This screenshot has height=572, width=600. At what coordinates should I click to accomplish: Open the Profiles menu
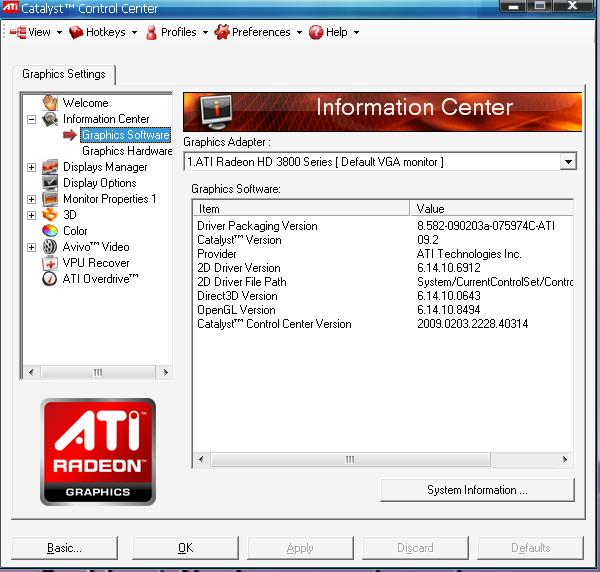click(177, 32)
